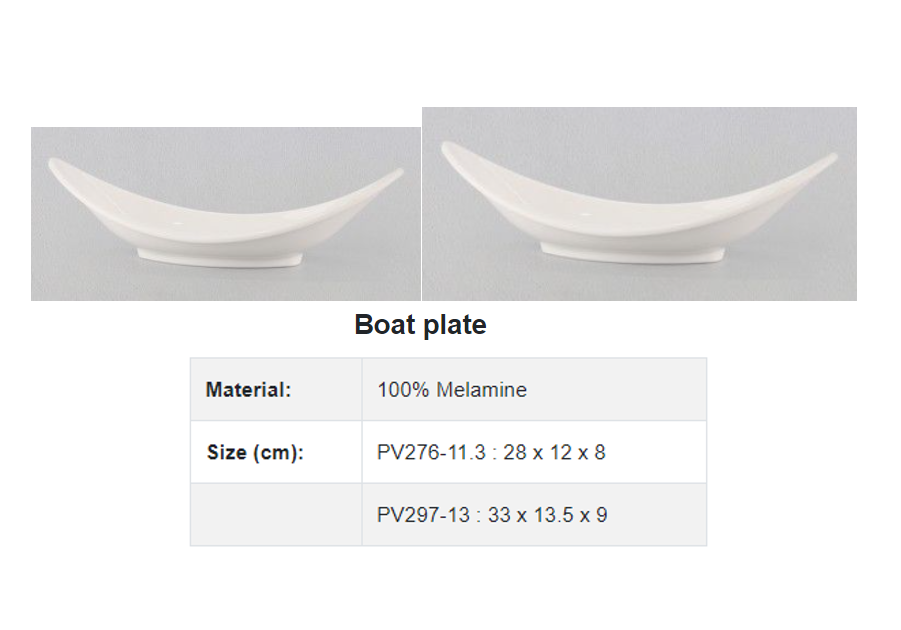Select the Material: label cell
Viewport: 901px width, 630px height.
pos(276,390)
